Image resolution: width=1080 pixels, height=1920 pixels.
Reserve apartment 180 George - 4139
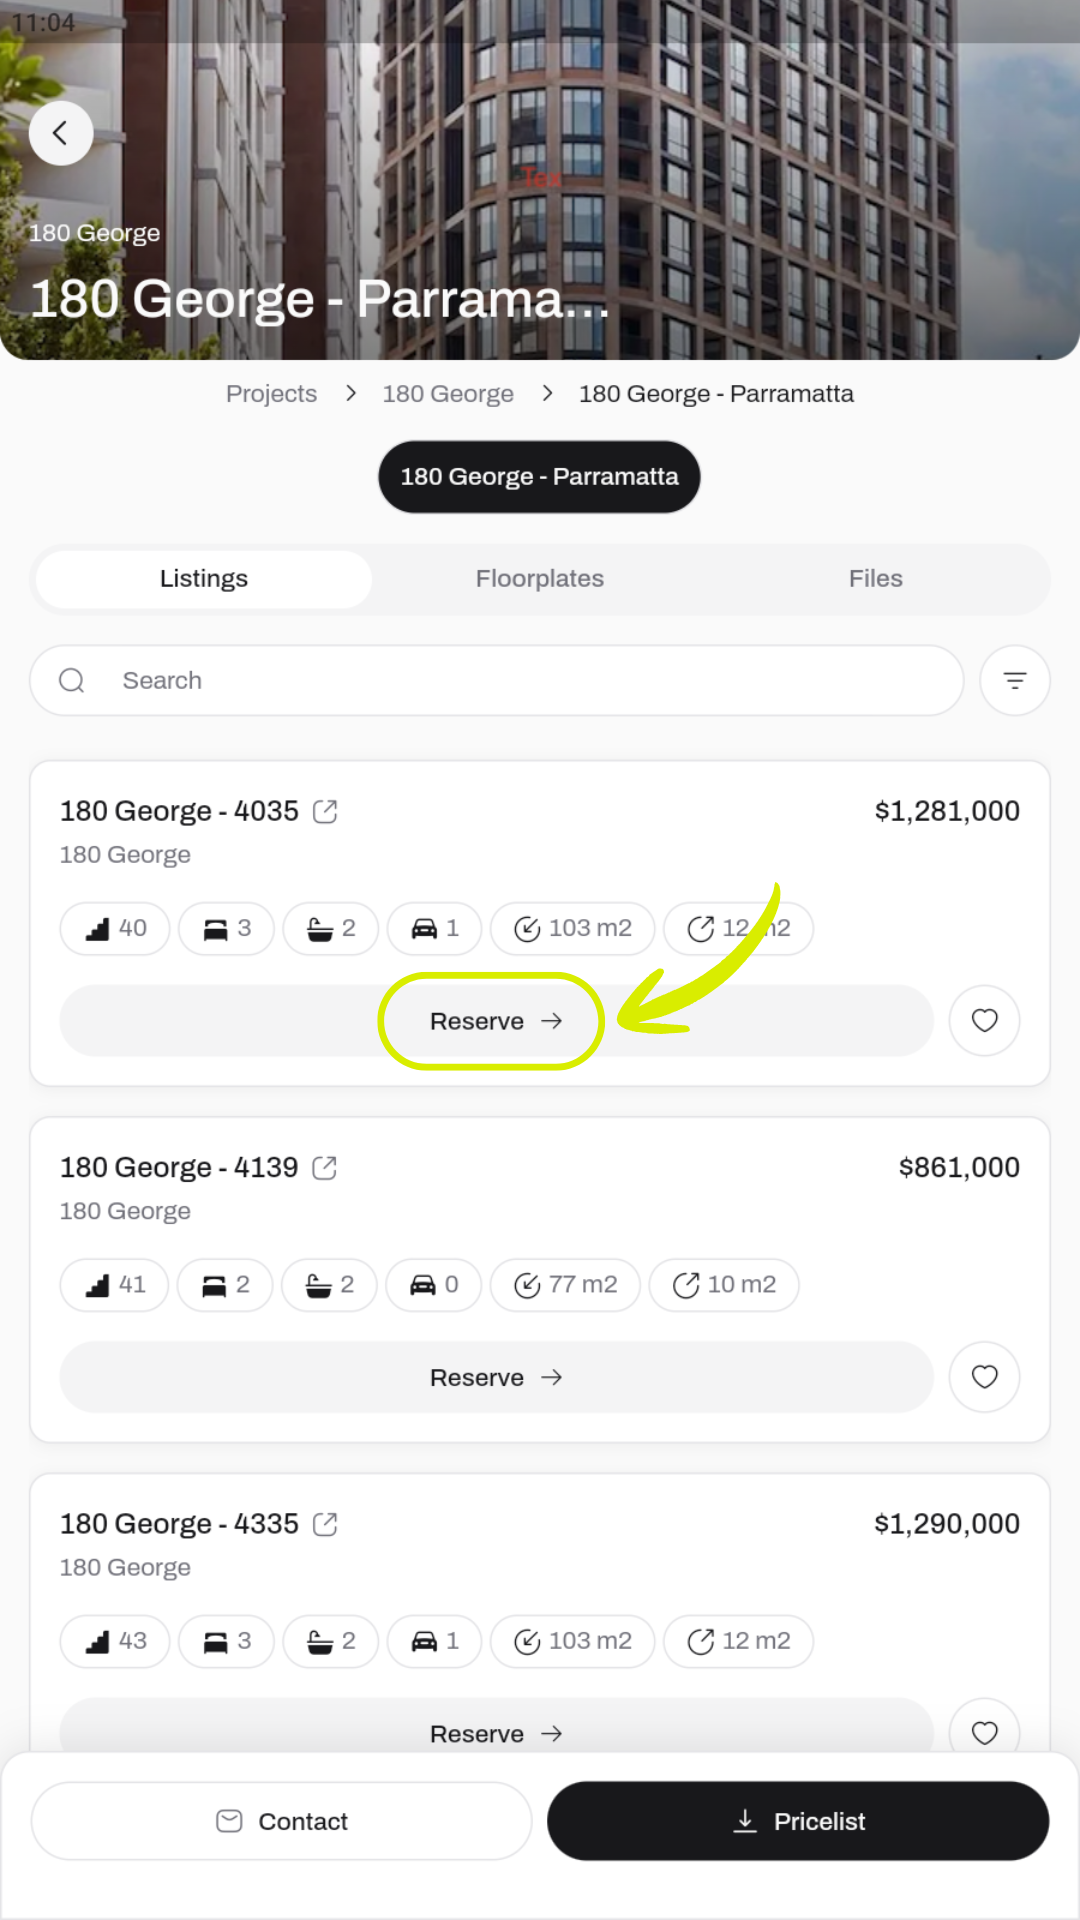495,1377
